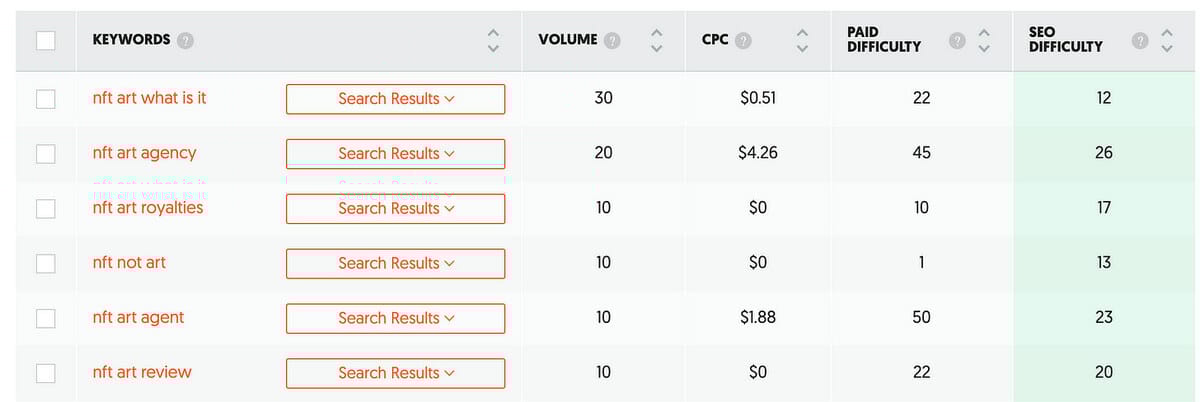The height and width of the screenshot is (402, 1200).
Task: Tick the nft art review checkbox
Action: click(46, 373)
